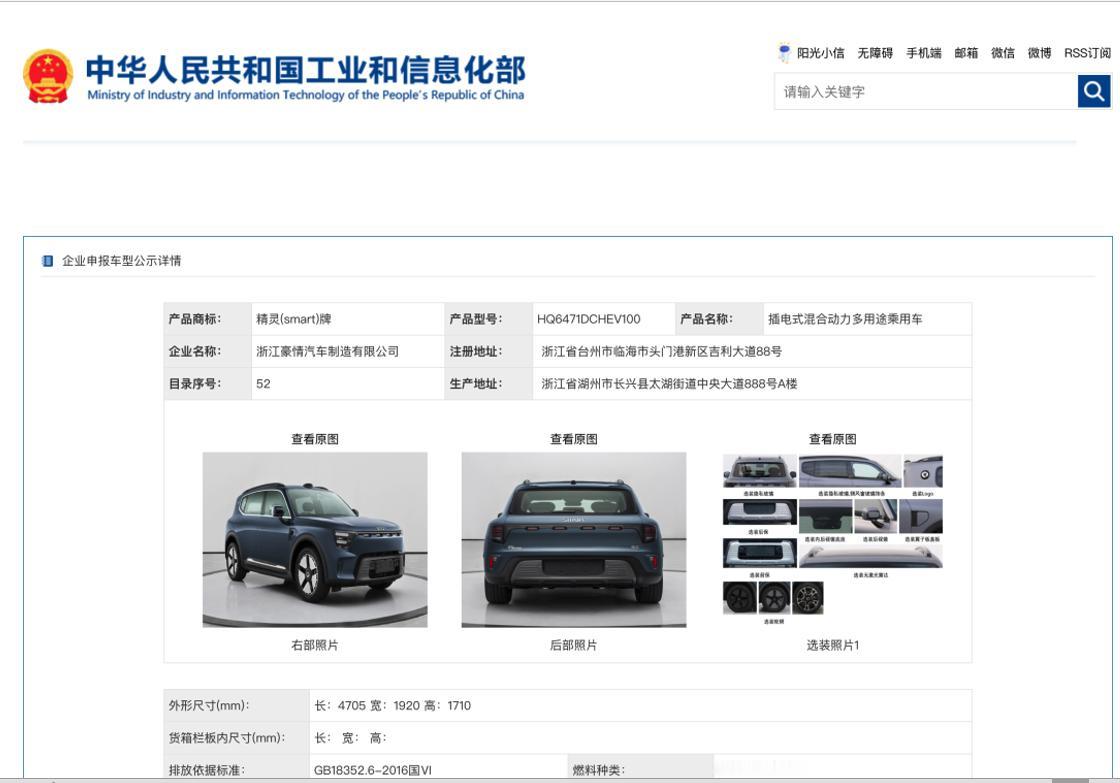Click the 产品型号 label cell

tap(489, 319)
